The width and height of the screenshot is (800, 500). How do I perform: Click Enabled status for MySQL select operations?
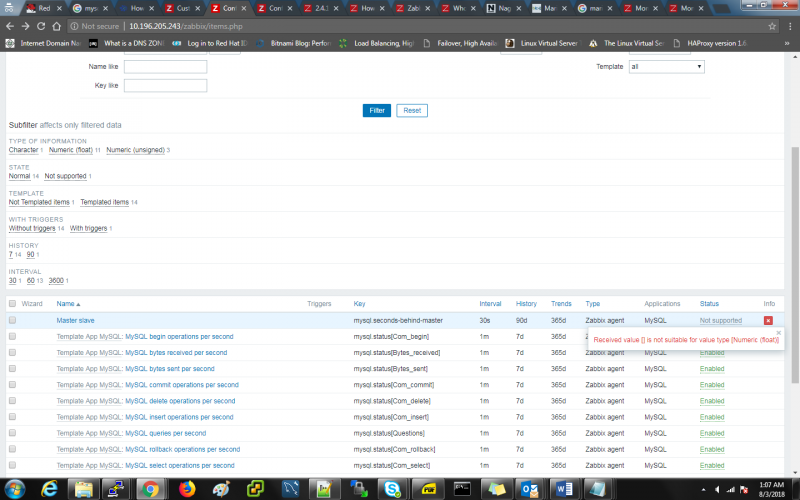click(712, 465)
